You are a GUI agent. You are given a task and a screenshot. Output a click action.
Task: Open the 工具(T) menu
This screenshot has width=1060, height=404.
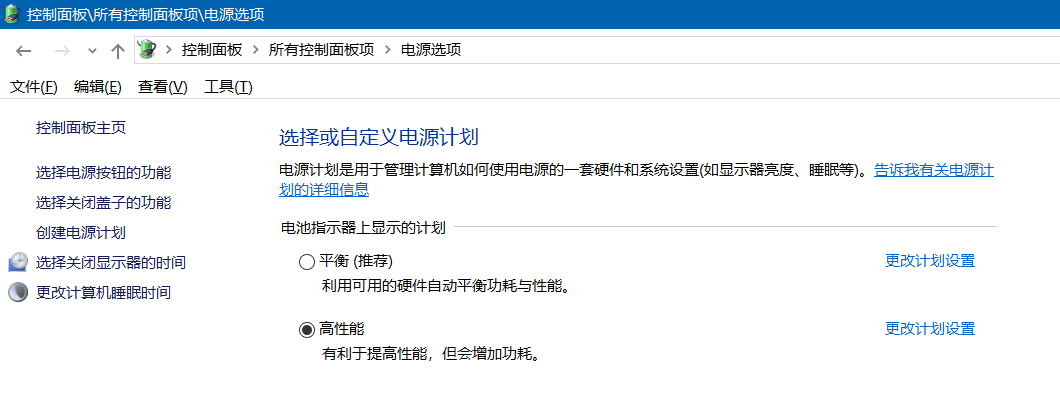click(228, 87)
